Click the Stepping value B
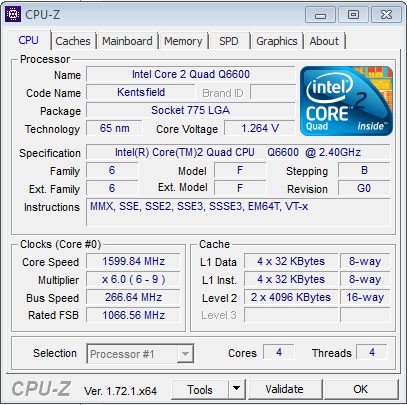This screenshot has width=407, height=405. point(364,170)
